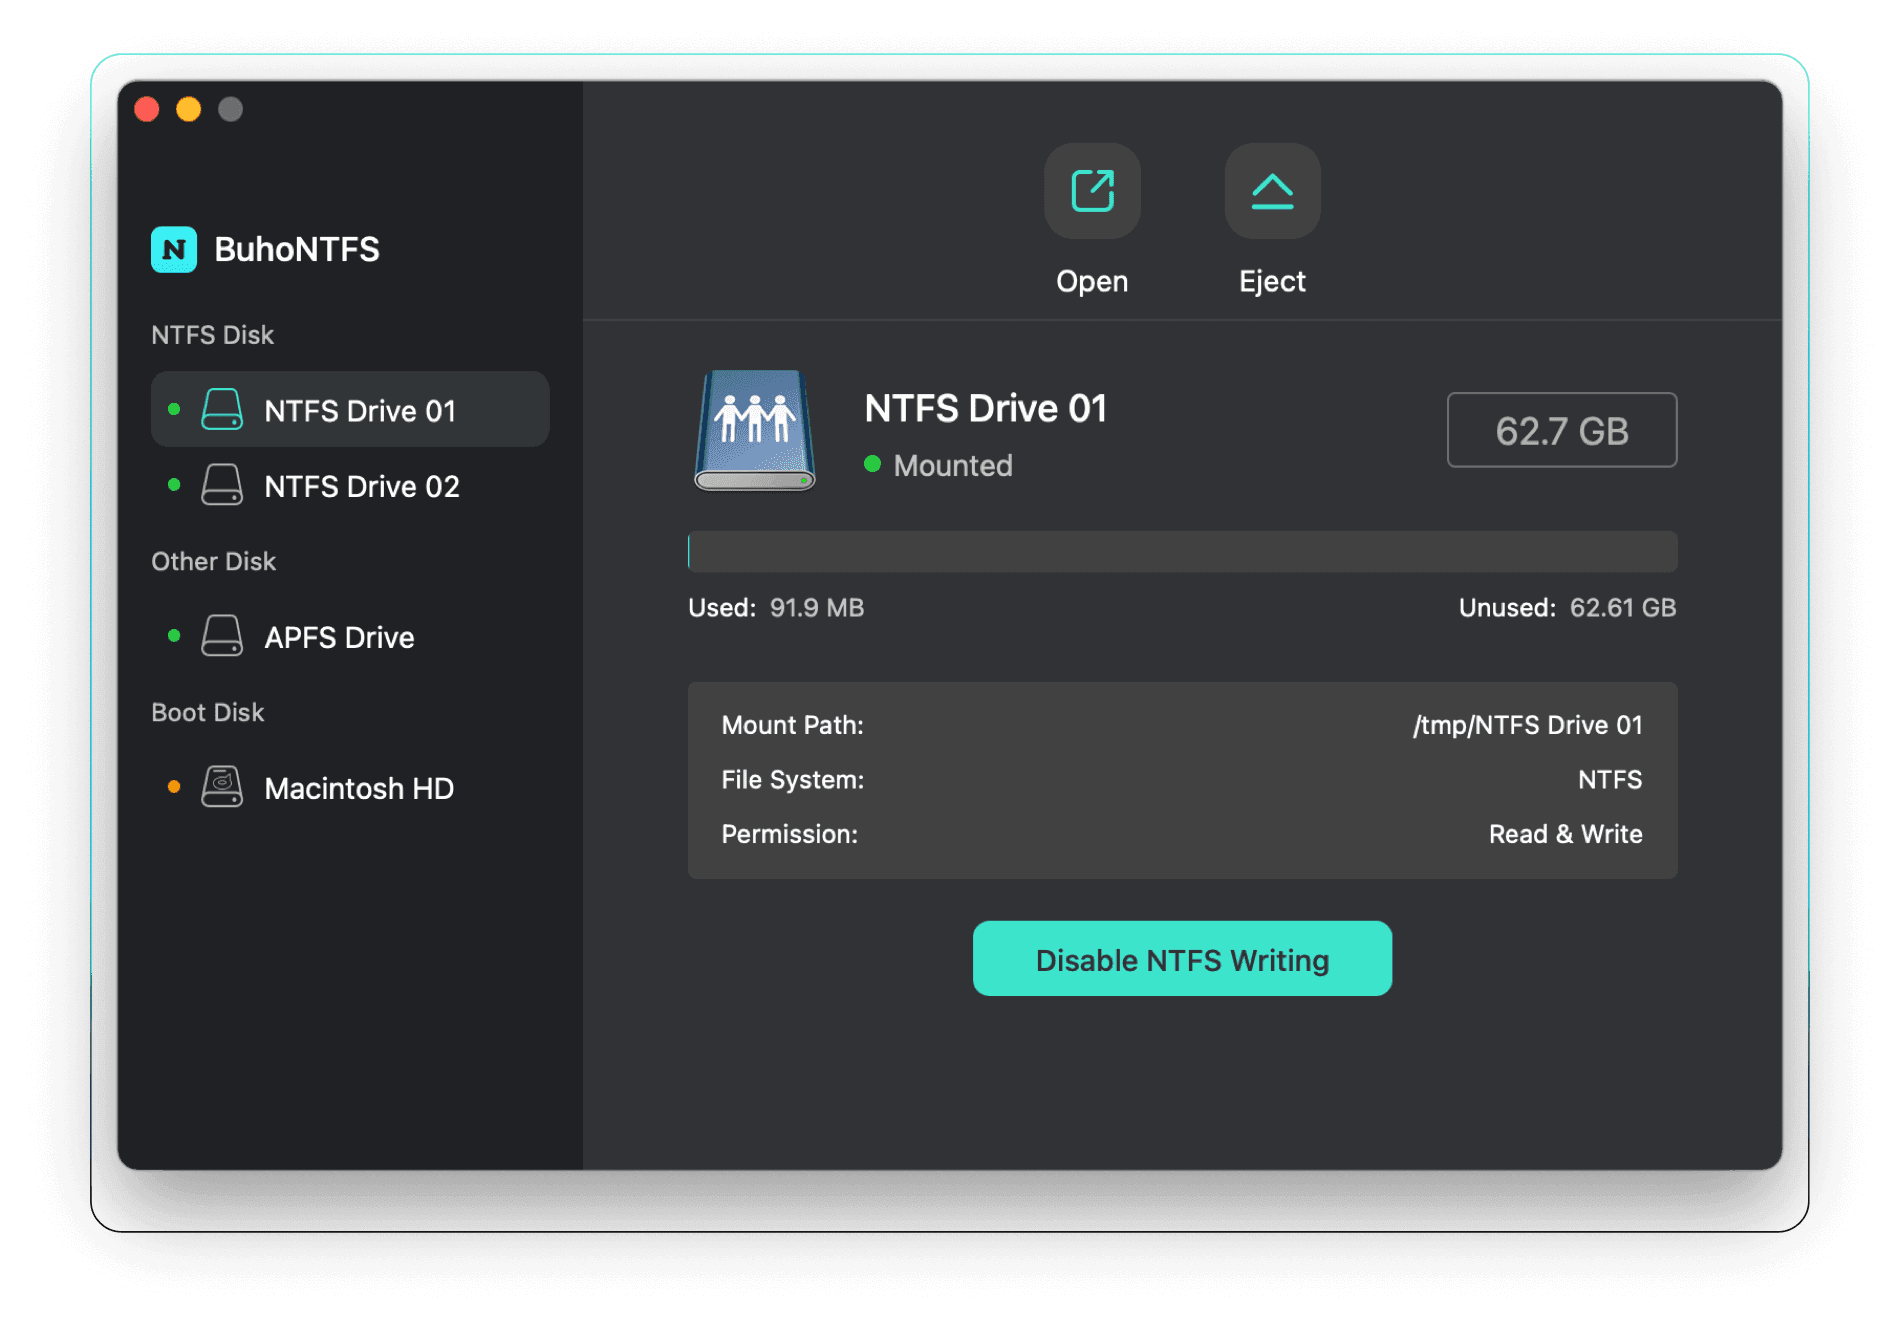This screenshot has width=1900, height=1326.
Task: Click the disk usage progress bar
Action: pyautogui.click(x=1182, y=552)
